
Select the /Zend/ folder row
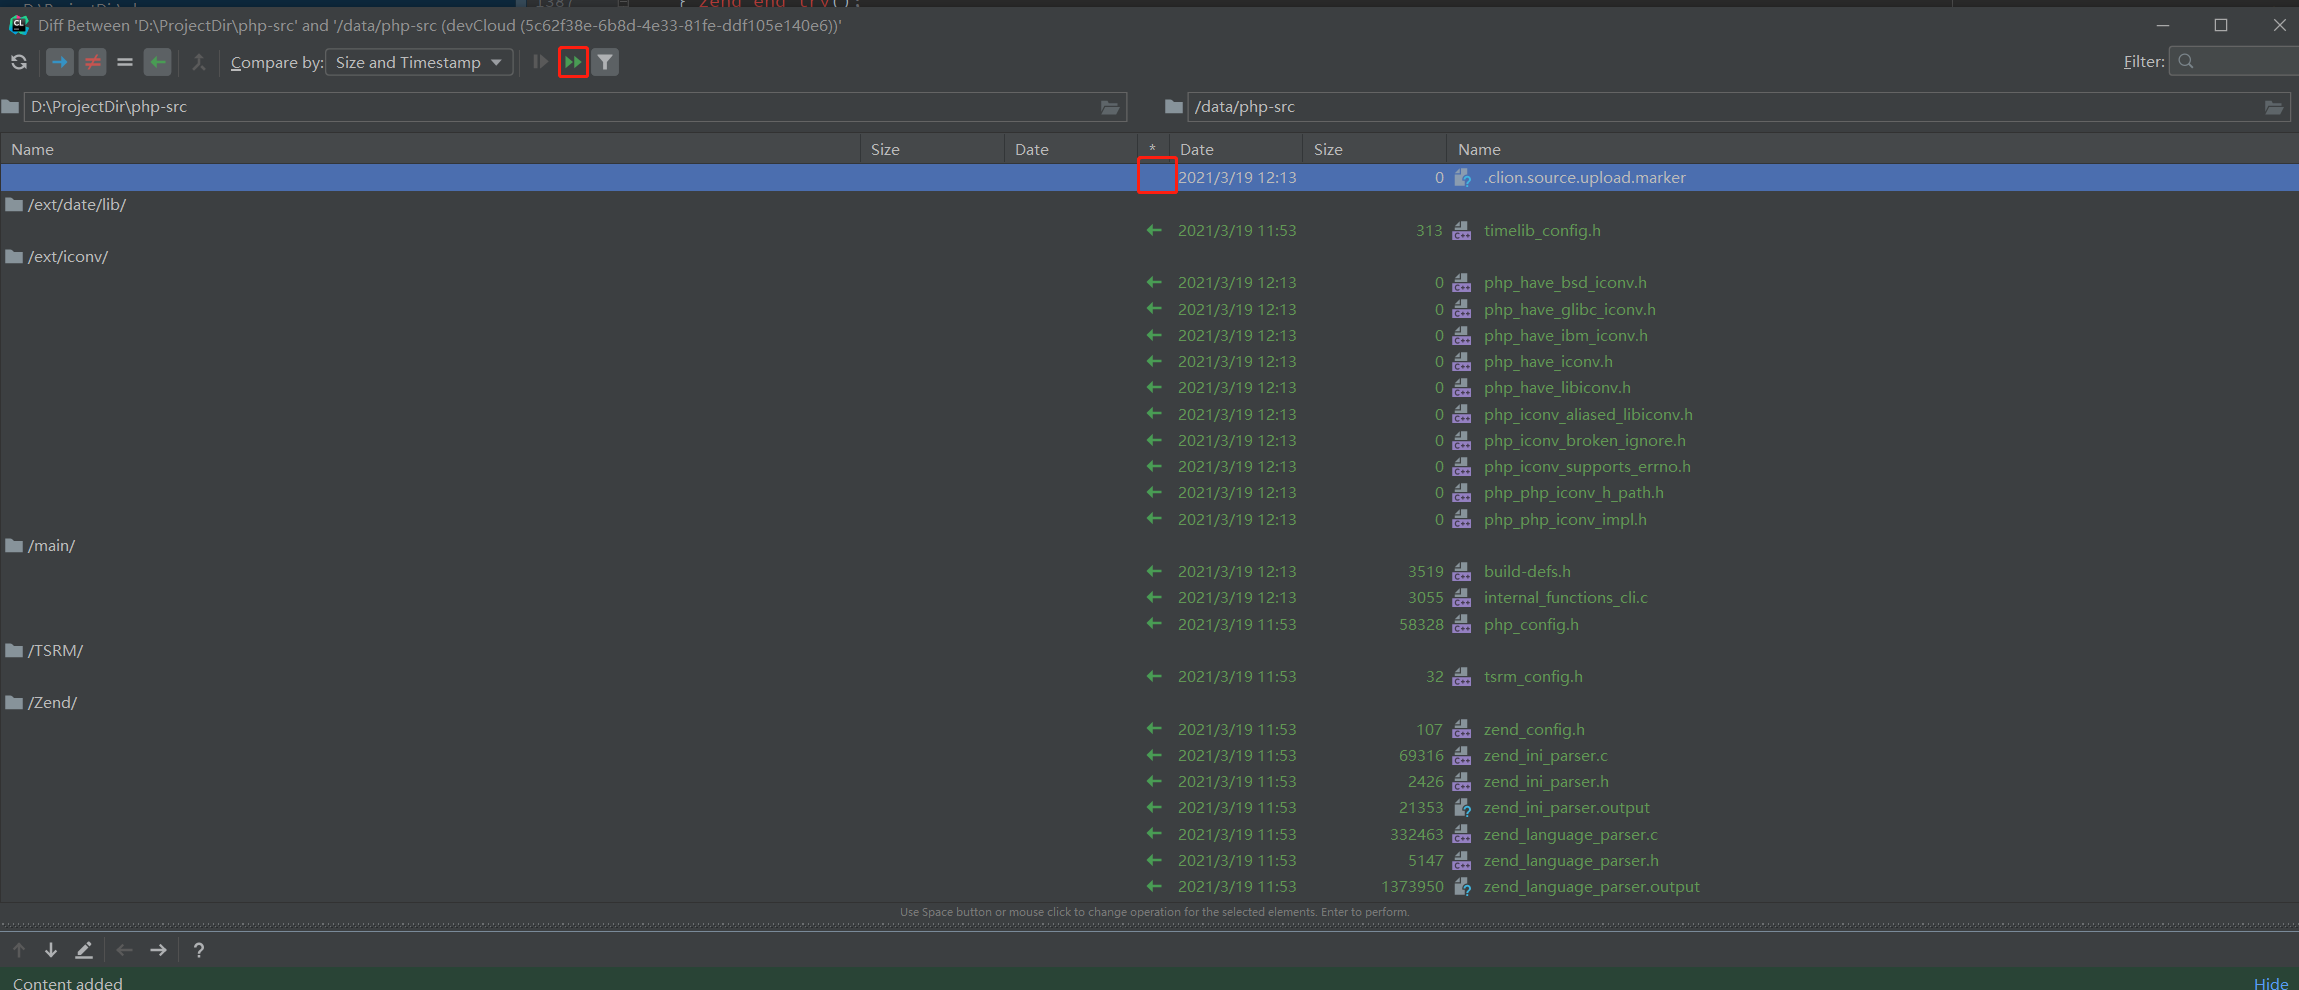pyautogui.click(x=52, y=703)
